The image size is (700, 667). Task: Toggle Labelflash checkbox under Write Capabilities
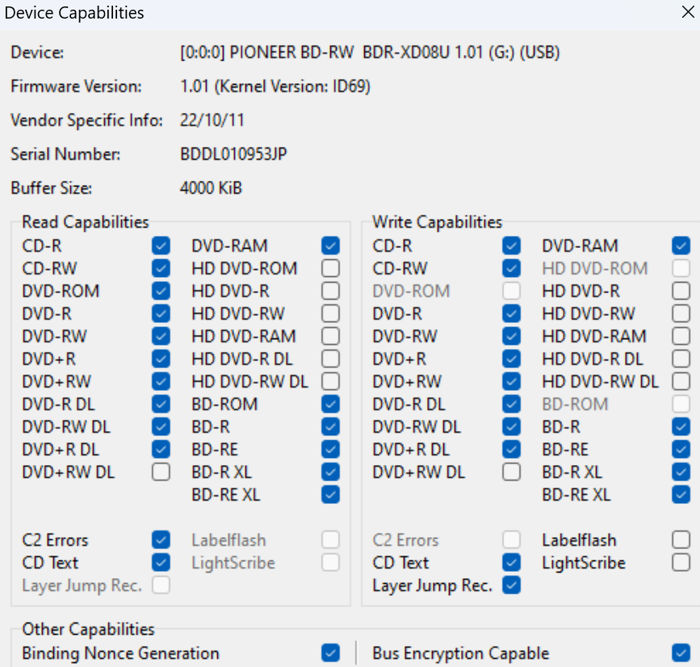(x=681, y=540)
